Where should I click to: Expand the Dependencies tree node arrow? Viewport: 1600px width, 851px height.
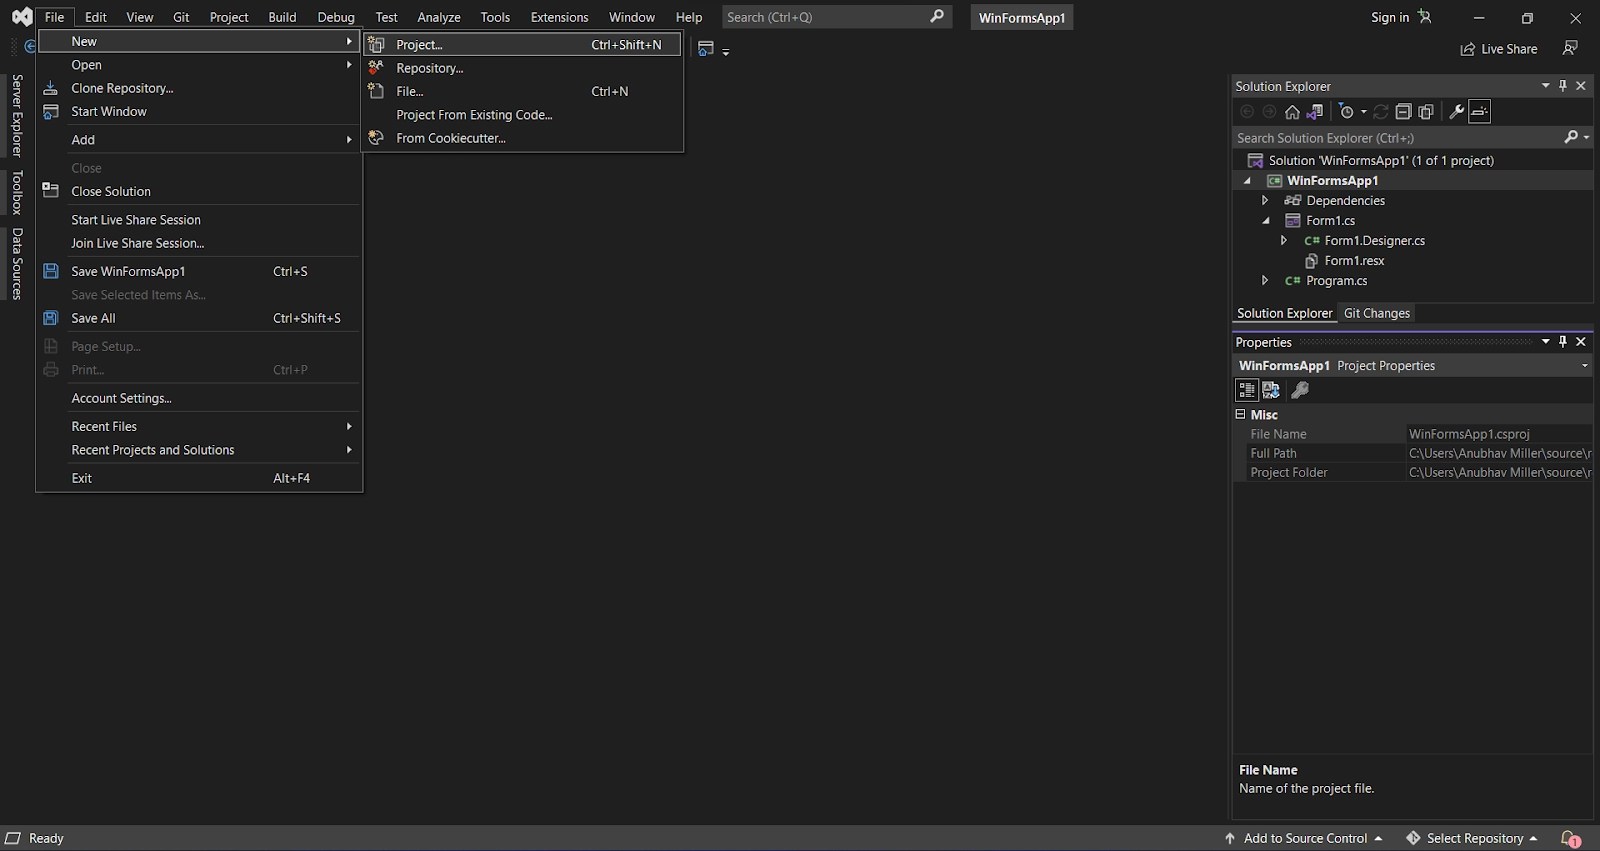[1265, 200]
